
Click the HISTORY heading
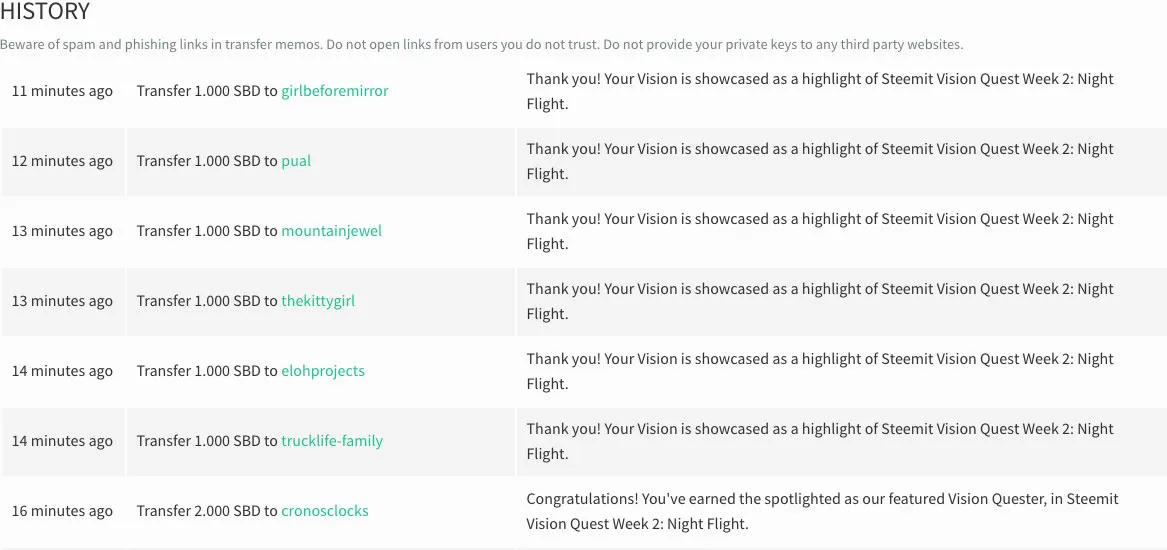pos(45,12)
